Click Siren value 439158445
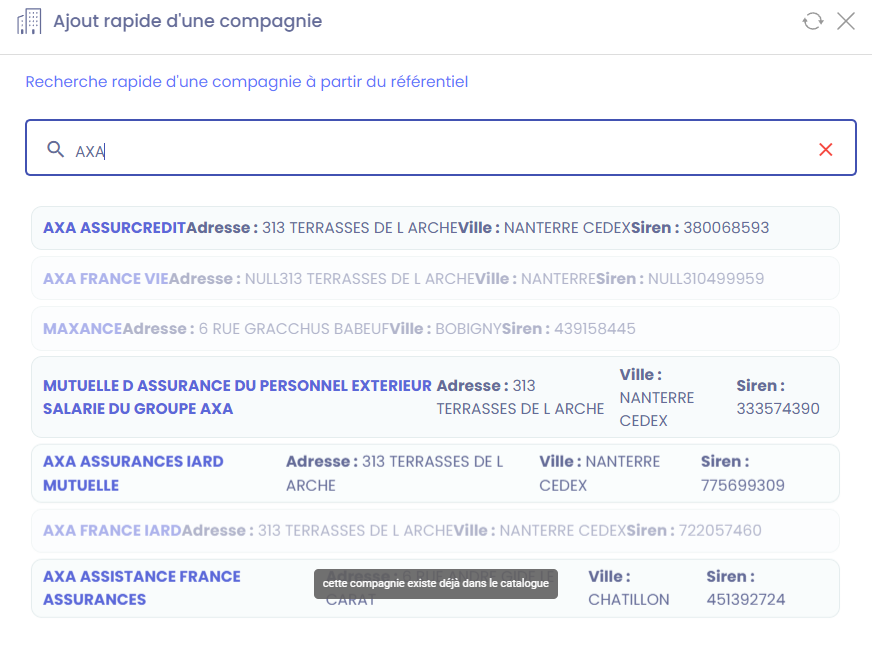The width and height of the screenshot is (872, 664). (x=594, y=329)
